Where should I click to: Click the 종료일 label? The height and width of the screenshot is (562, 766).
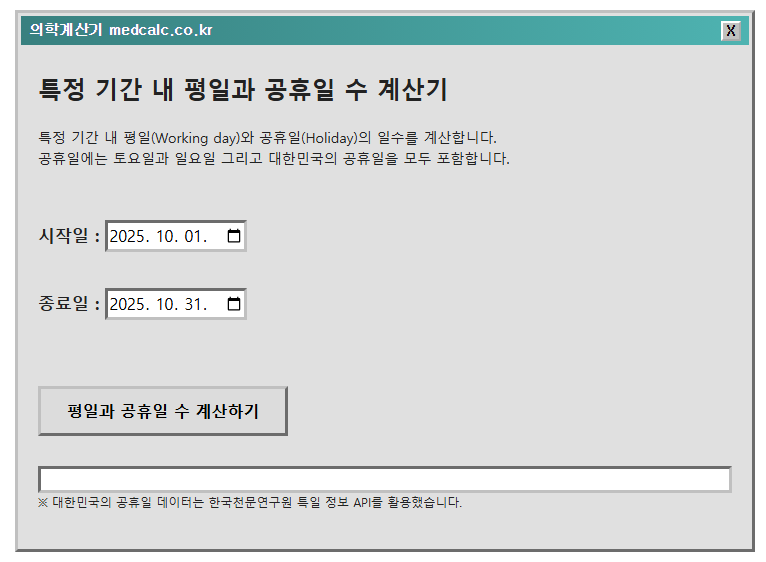(x=68, y=305)
